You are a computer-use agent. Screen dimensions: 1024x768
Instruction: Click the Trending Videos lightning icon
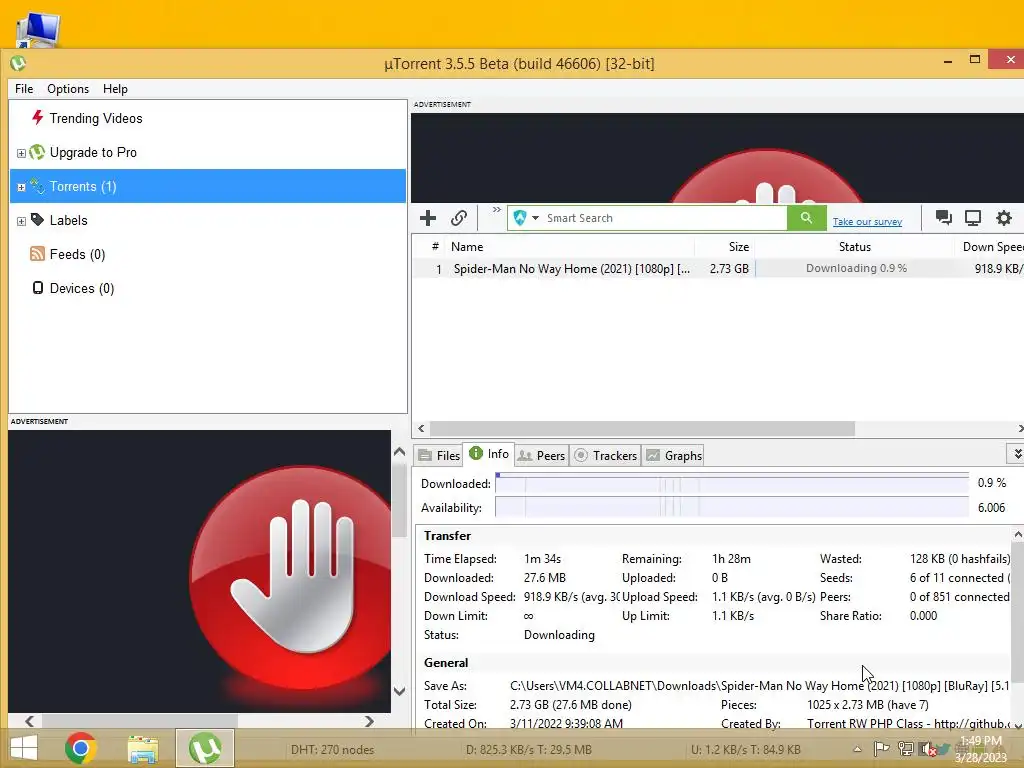pyautogui.click(x=37, y=118)
